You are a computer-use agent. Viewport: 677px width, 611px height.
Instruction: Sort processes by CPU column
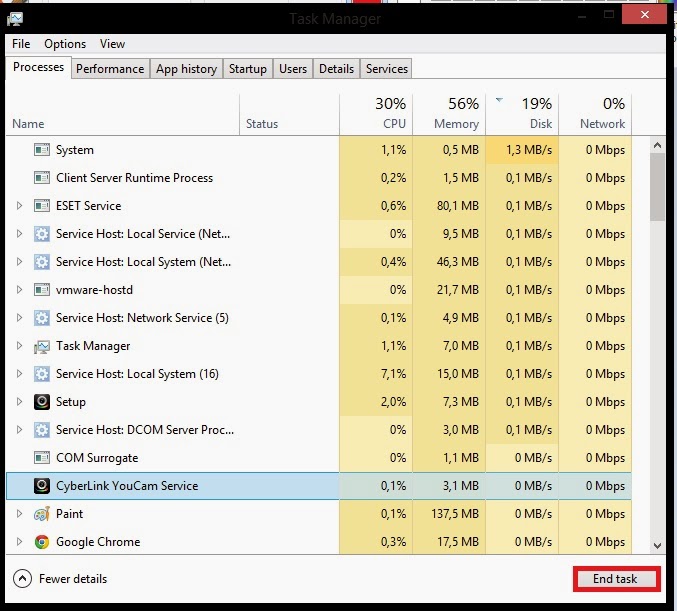[x=376, y=114]
